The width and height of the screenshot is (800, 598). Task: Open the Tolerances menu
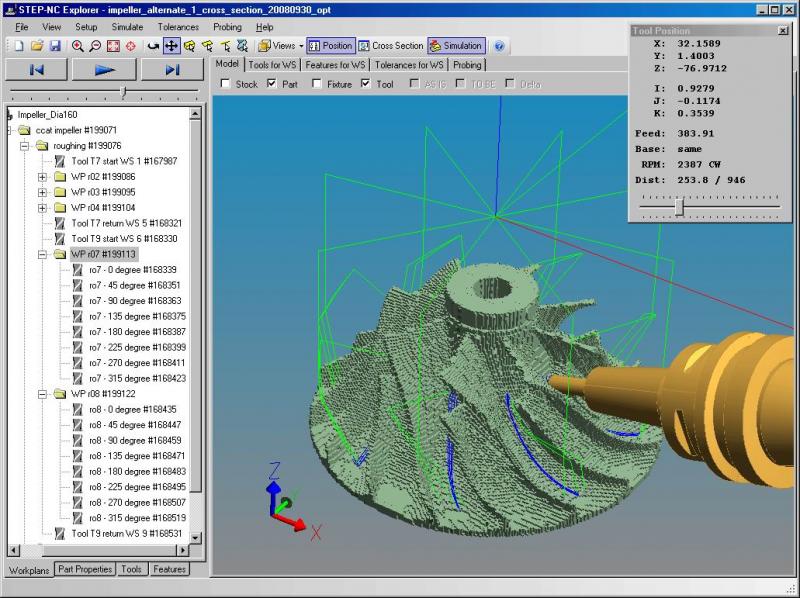click(x=178, y=27)
